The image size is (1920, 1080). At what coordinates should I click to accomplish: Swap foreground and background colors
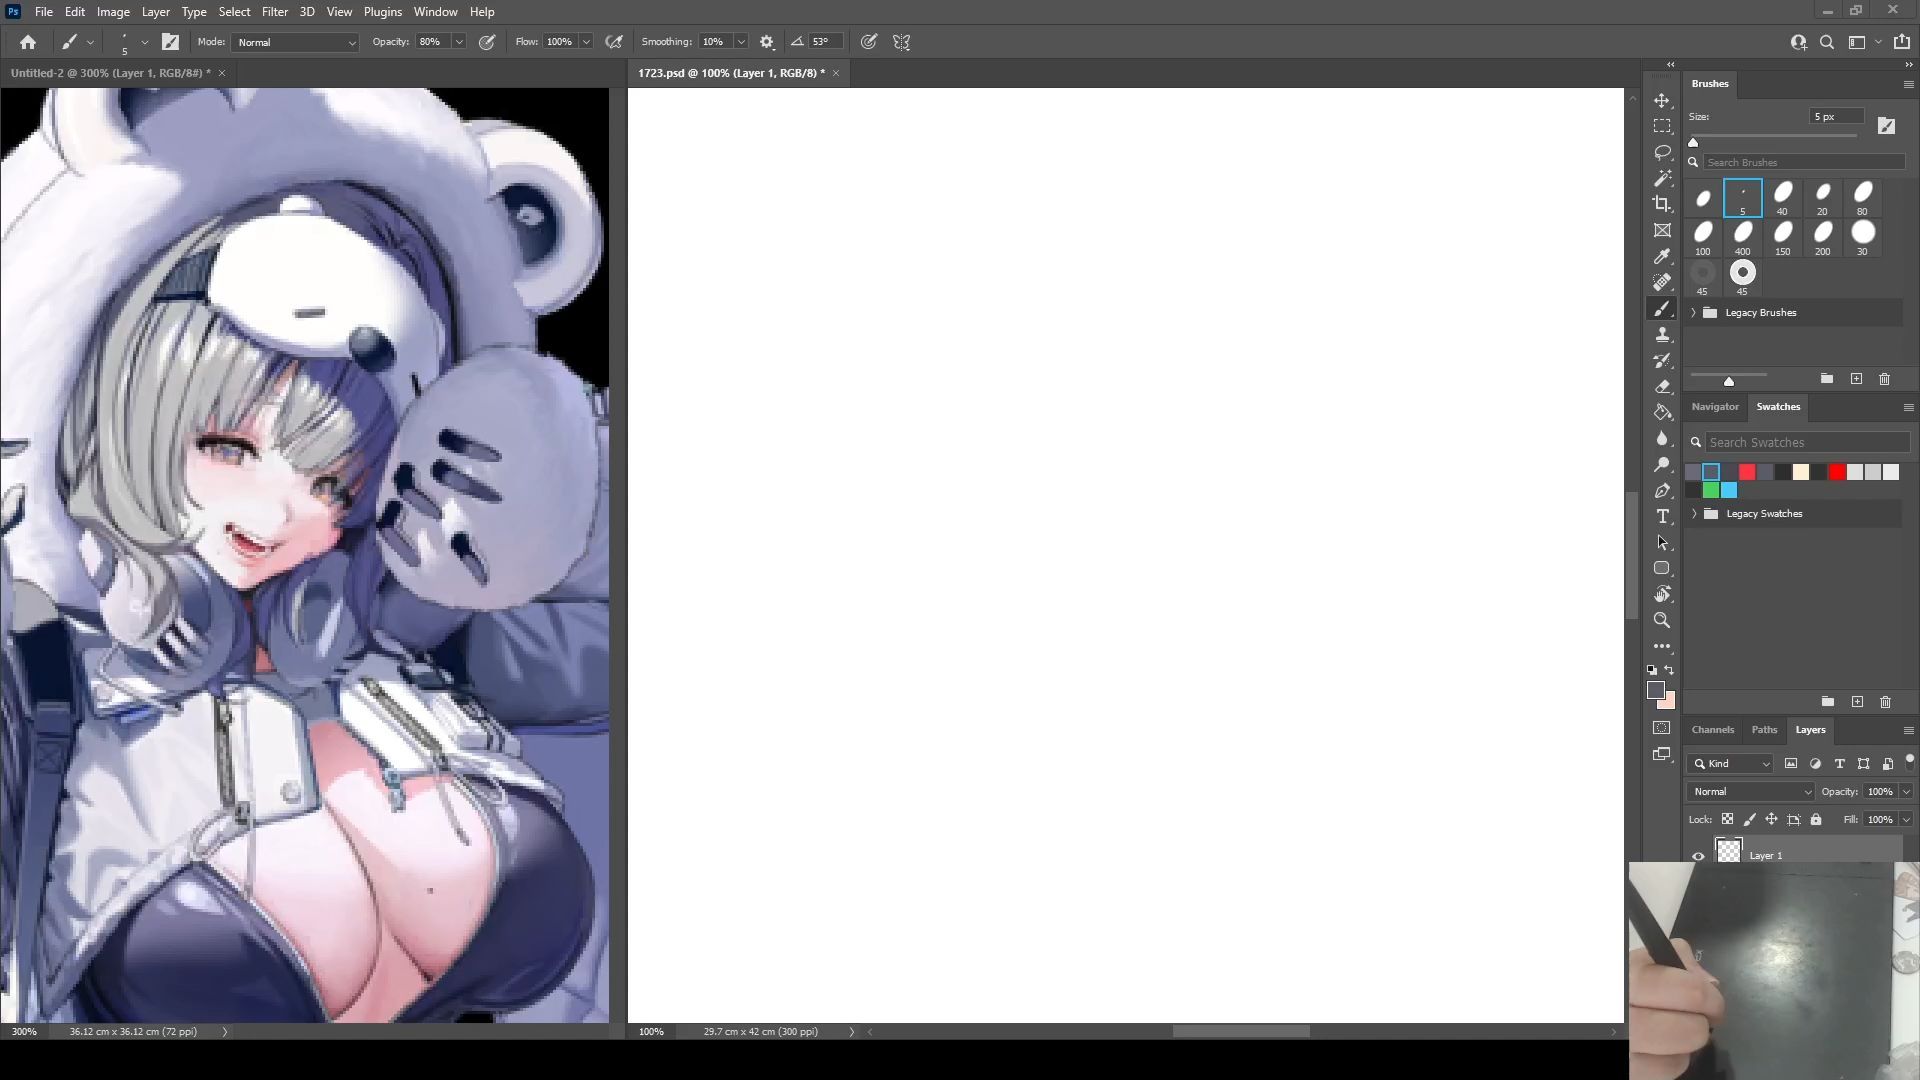(1670, 670)
